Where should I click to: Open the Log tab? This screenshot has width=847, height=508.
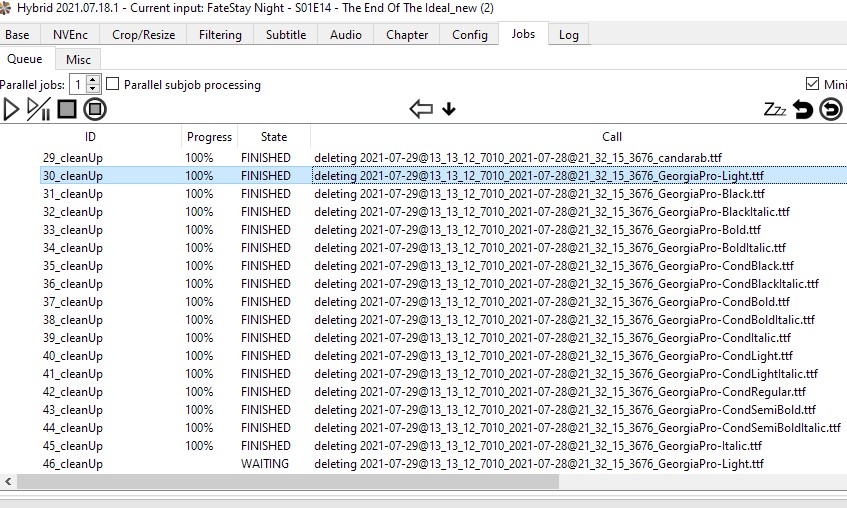click(x=568, y=34)
